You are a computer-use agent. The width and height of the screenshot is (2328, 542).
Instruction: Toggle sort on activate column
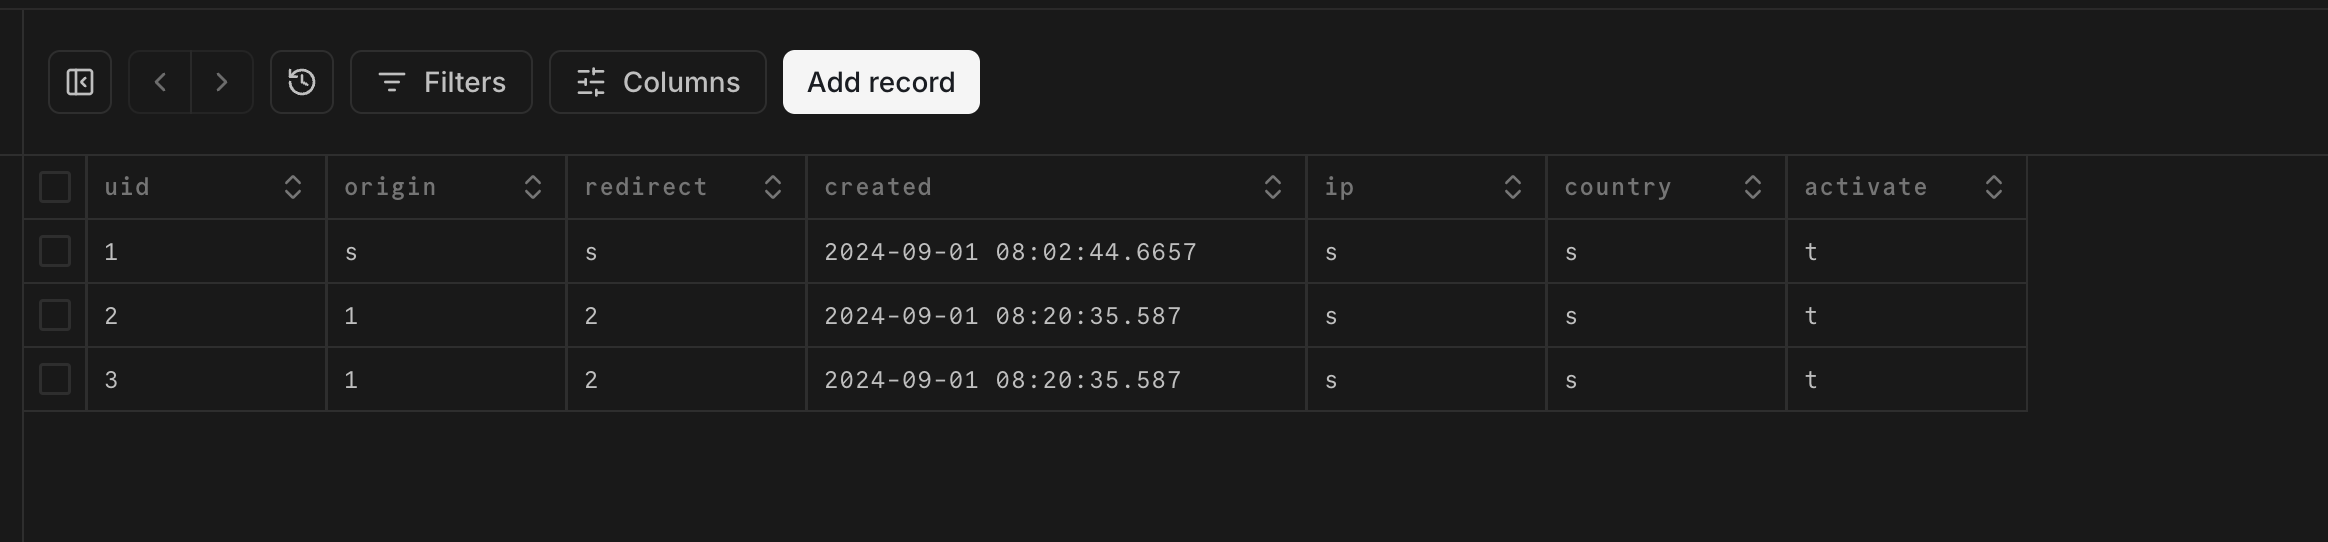(1994, 187)
